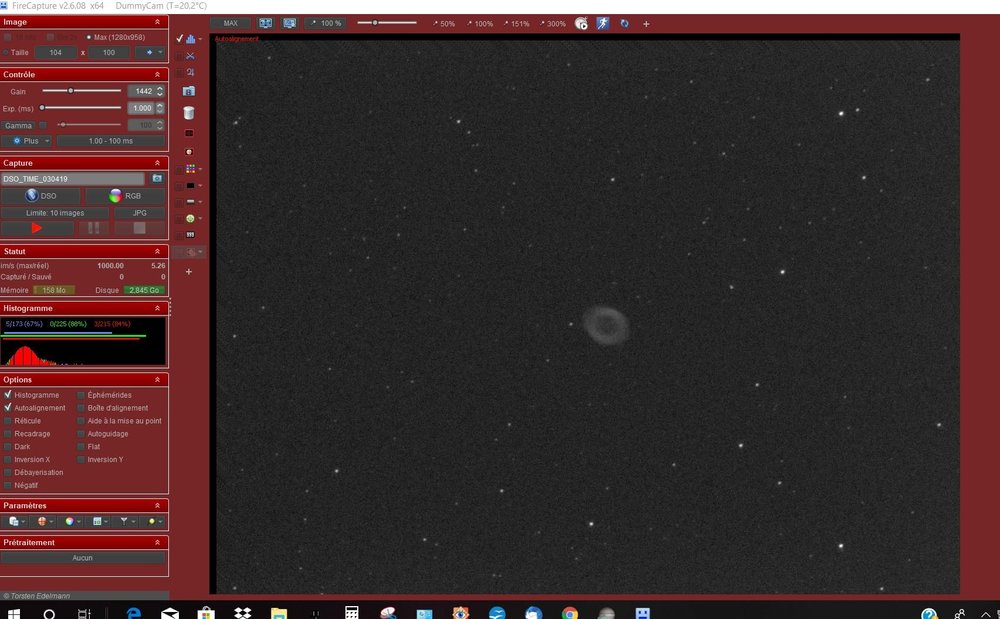The image size is (1000, 619).
Task: Click the JPG format button
Action: click(140, 213)
